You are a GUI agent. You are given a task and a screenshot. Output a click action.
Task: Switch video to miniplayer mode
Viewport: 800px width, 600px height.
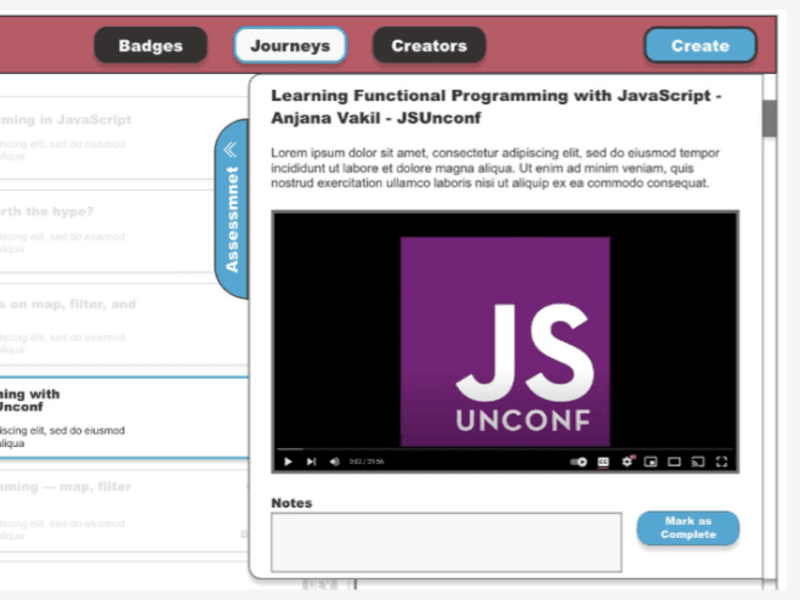pos(651,462)
